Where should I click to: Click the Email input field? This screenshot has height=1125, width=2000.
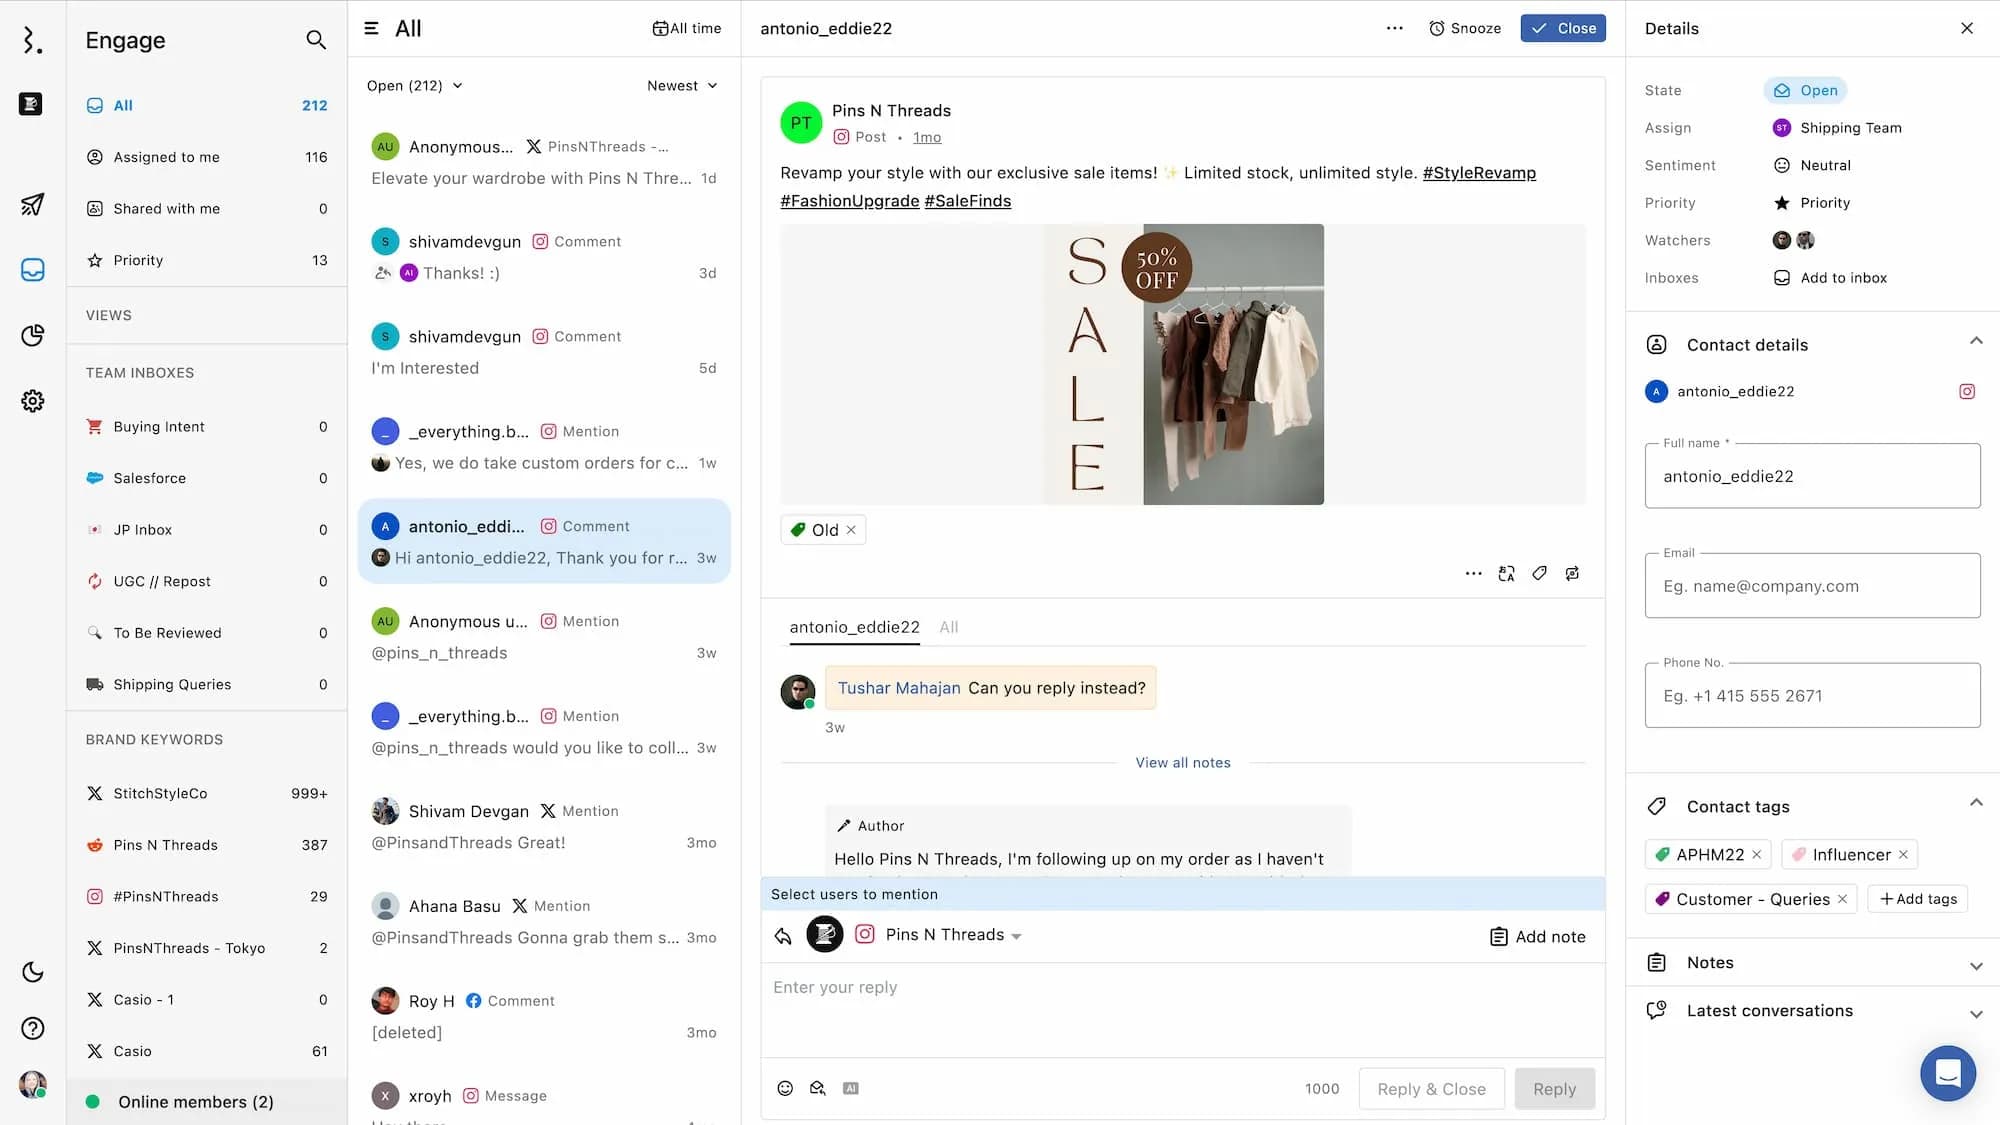click(x=1812, y=586)
